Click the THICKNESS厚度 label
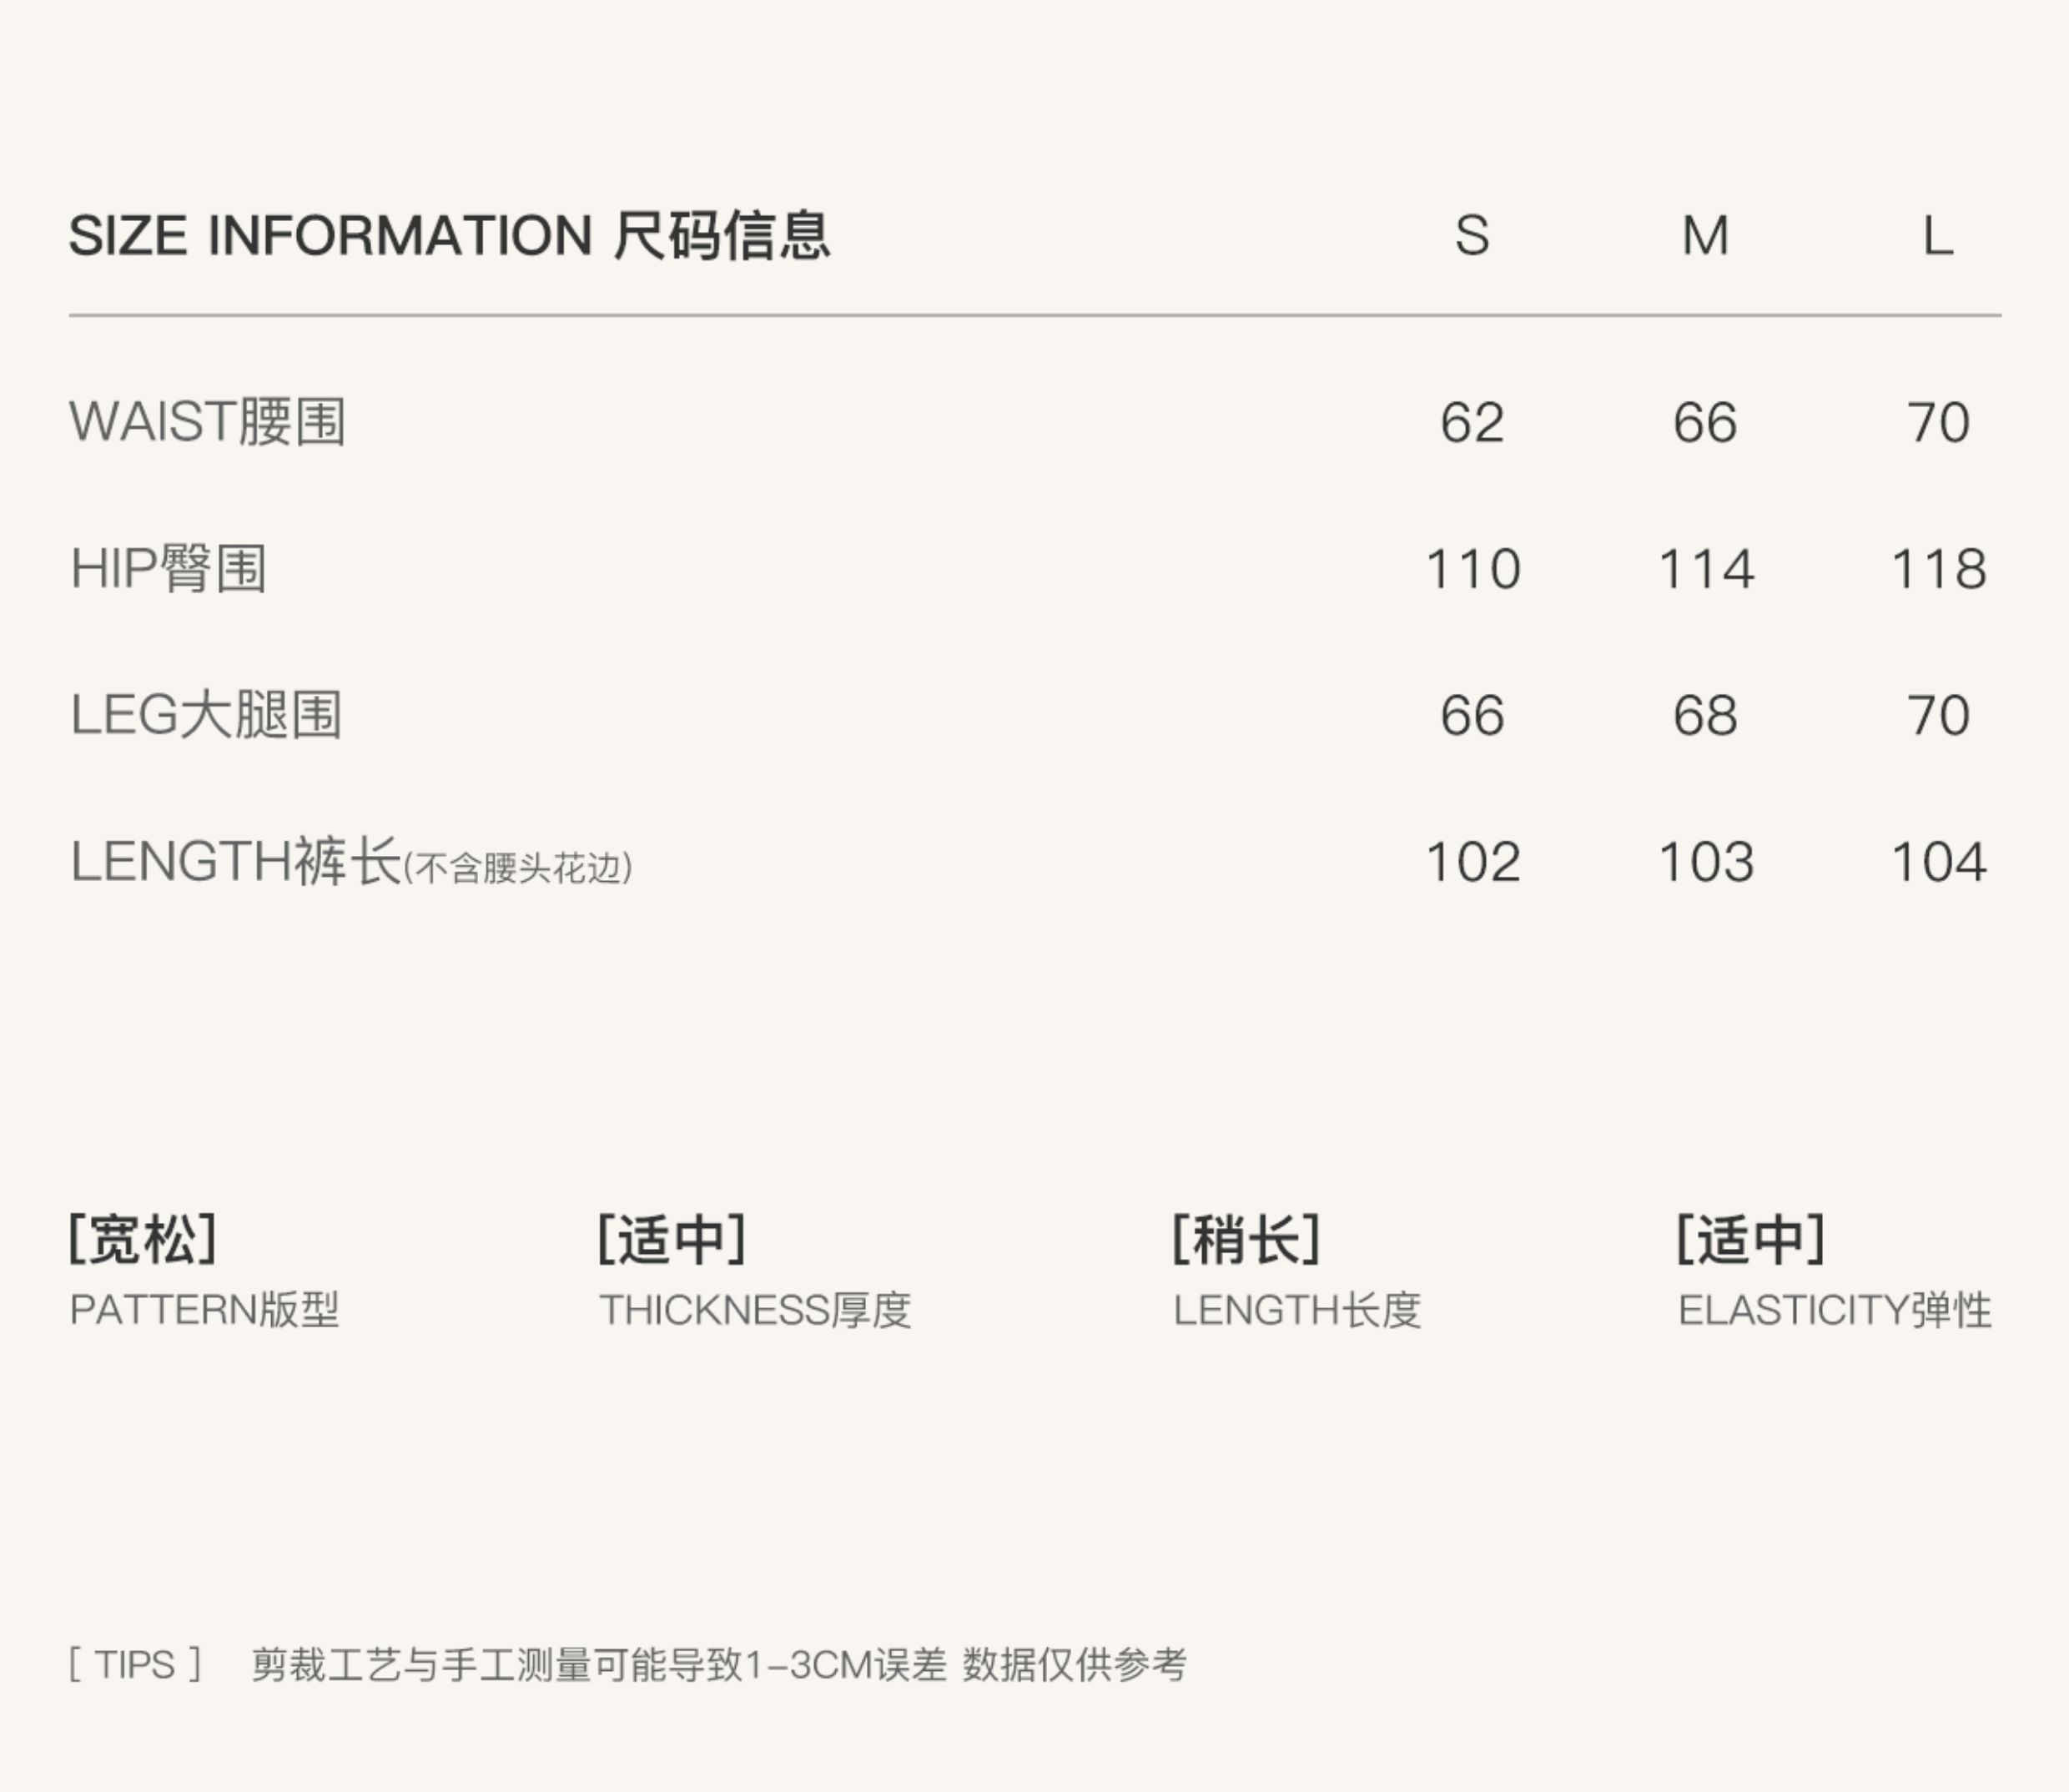This screenshot has width=2069, height=1792. click(x=755, y=1310)
